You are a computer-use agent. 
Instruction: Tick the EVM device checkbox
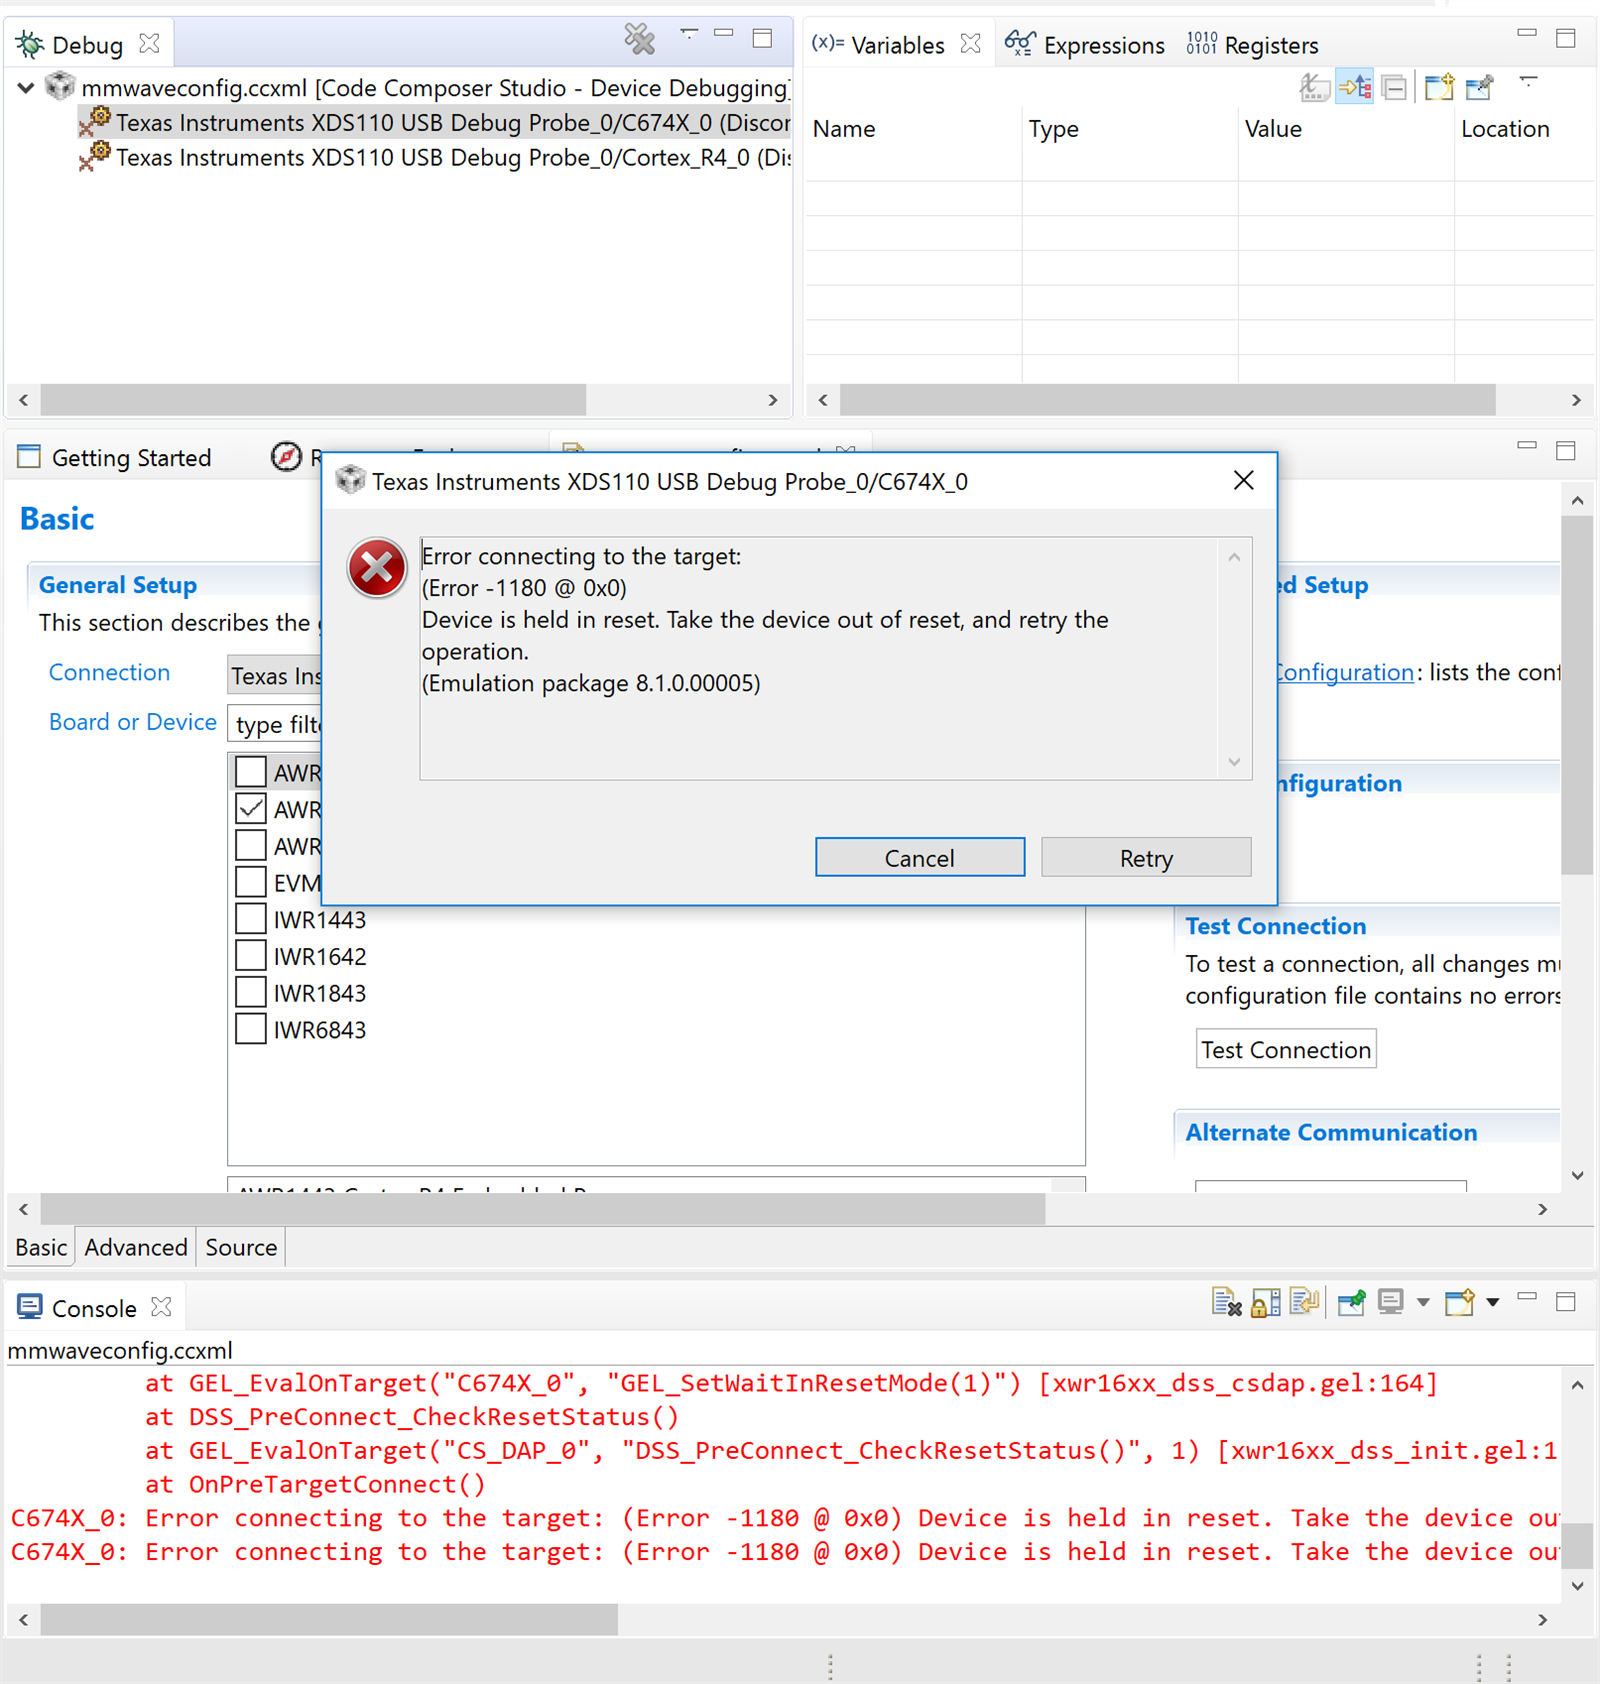point(250,882)
